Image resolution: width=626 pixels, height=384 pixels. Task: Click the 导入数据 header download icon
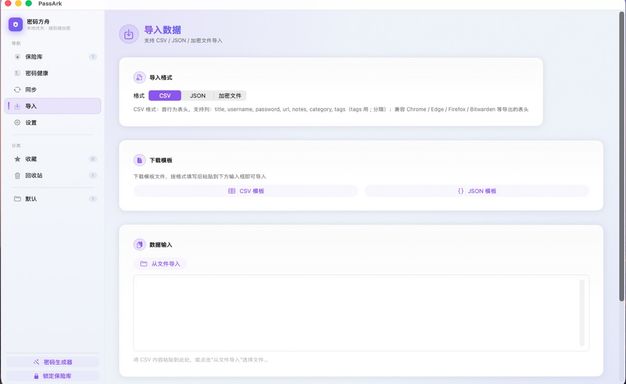click(129, 34)
